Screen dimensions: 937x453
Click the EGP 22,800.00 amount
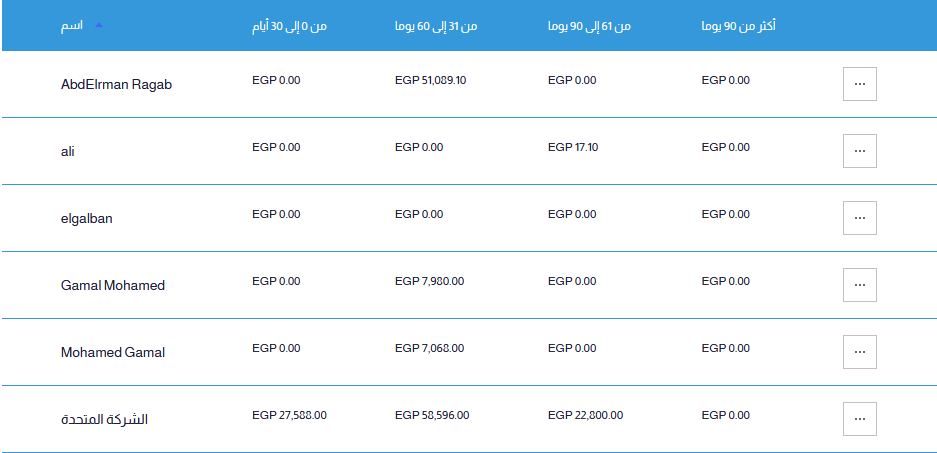585,415
